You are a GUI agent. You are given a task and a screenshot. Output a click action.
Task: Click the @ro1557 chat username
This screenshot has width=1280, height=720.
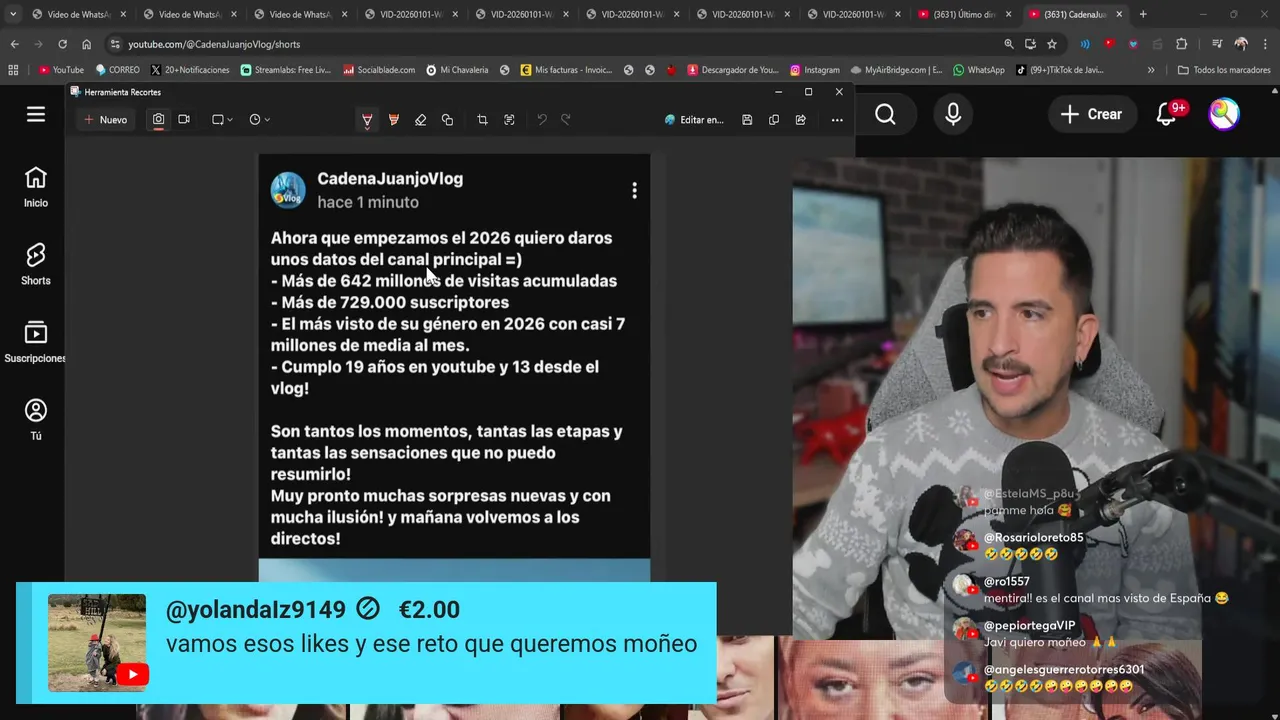(x=1006, y=582)
